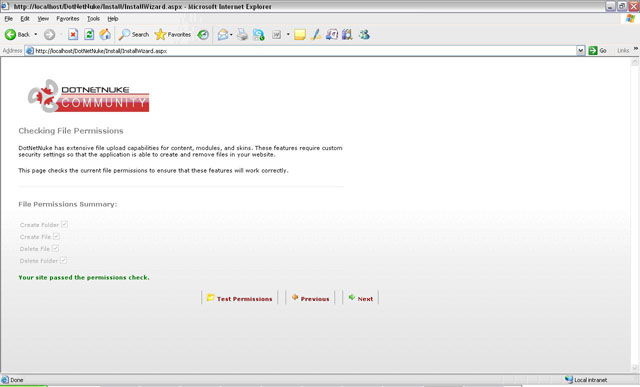The image size is (640, 387).
Task: Click the Mail envelope icon
Action: pyautogui.click(x=222, y=35)
